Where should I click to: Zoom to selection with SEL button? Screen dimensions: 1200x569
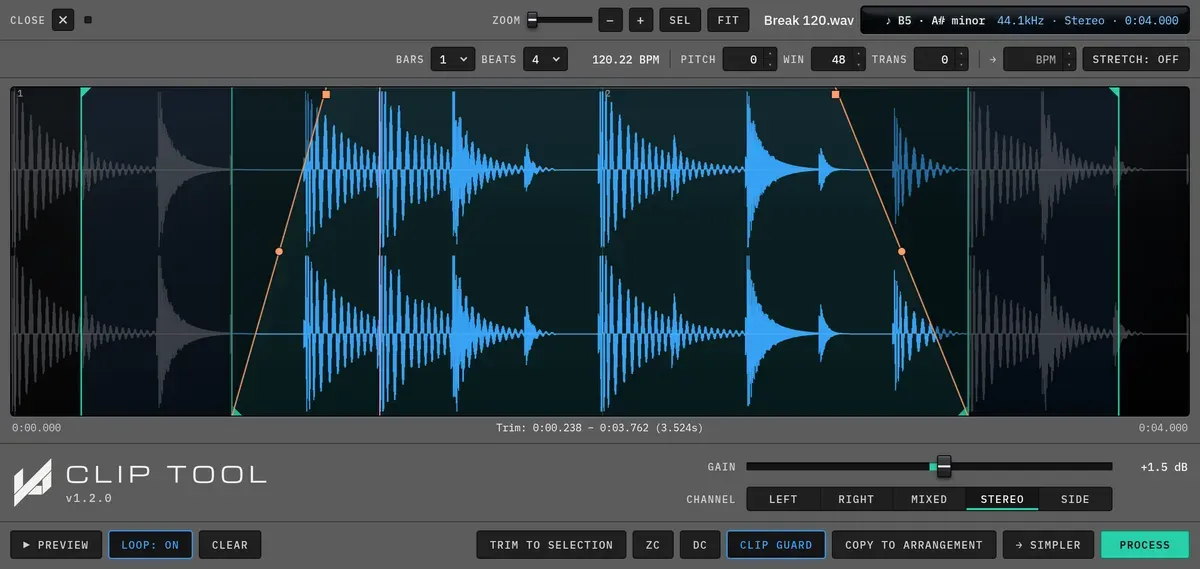pyautogui.click(x=680, y=20)
